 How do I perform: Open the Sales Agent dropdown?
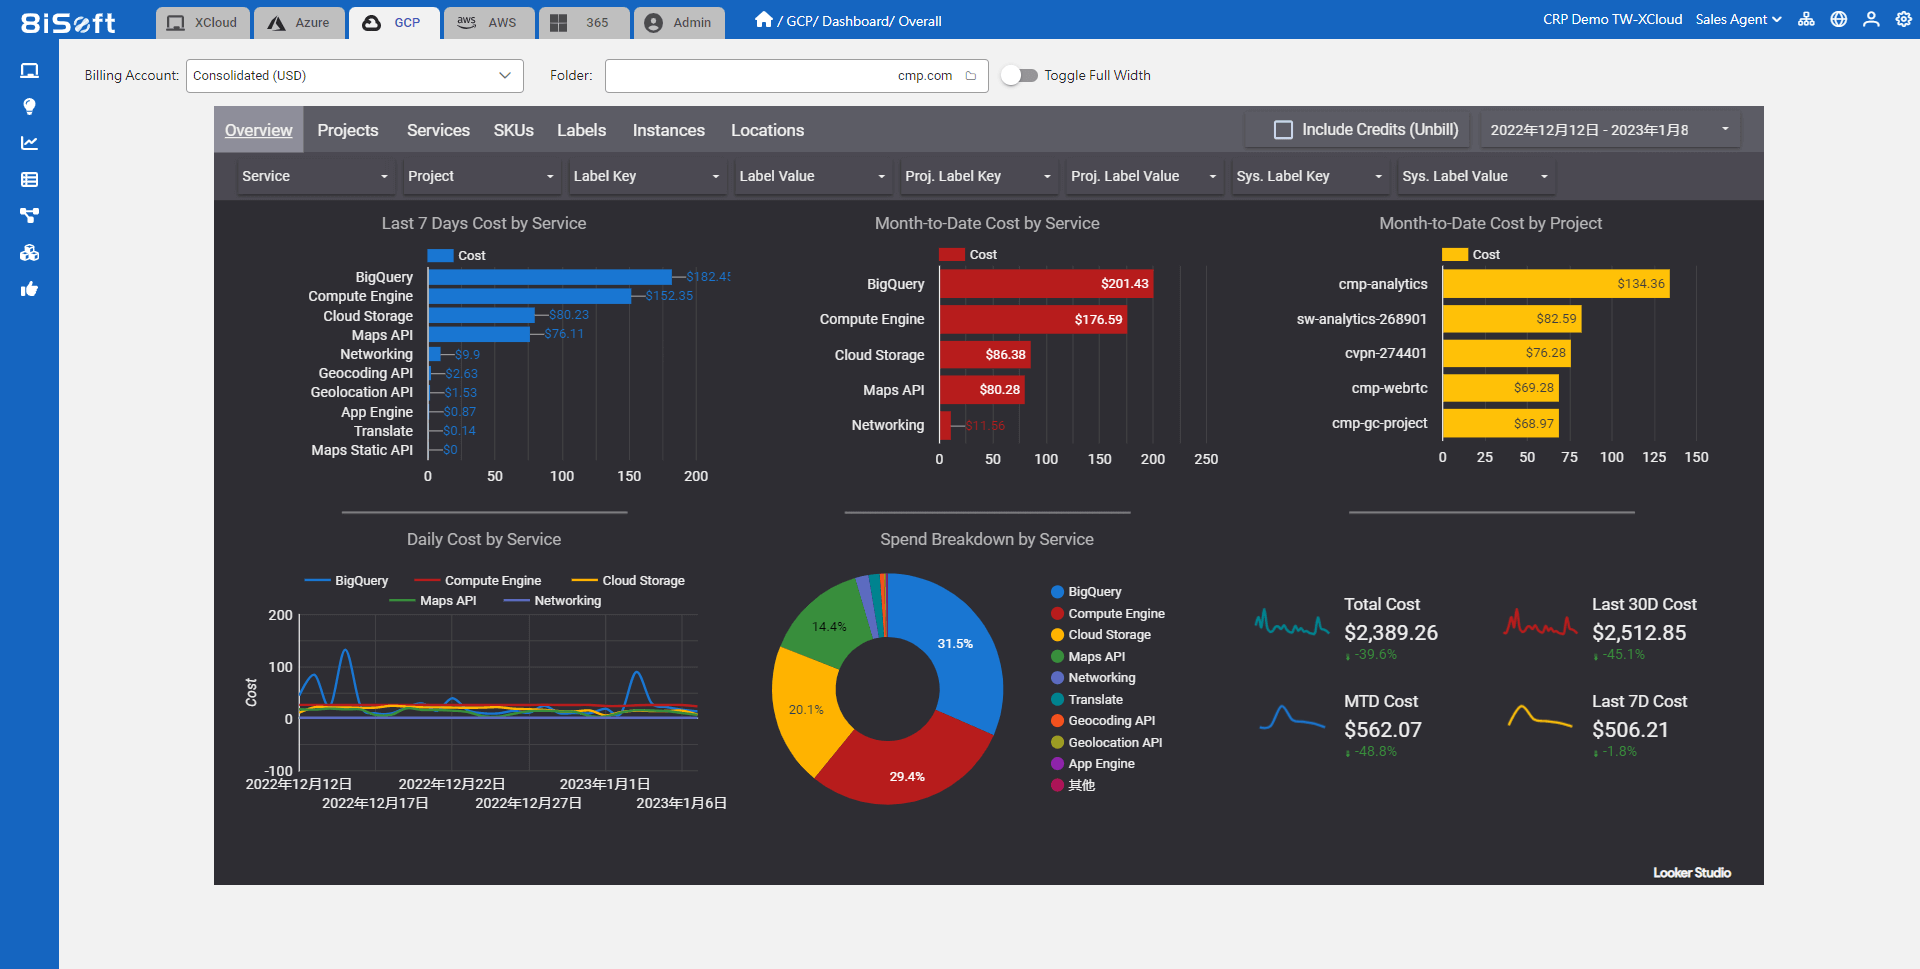[1738, 19]
